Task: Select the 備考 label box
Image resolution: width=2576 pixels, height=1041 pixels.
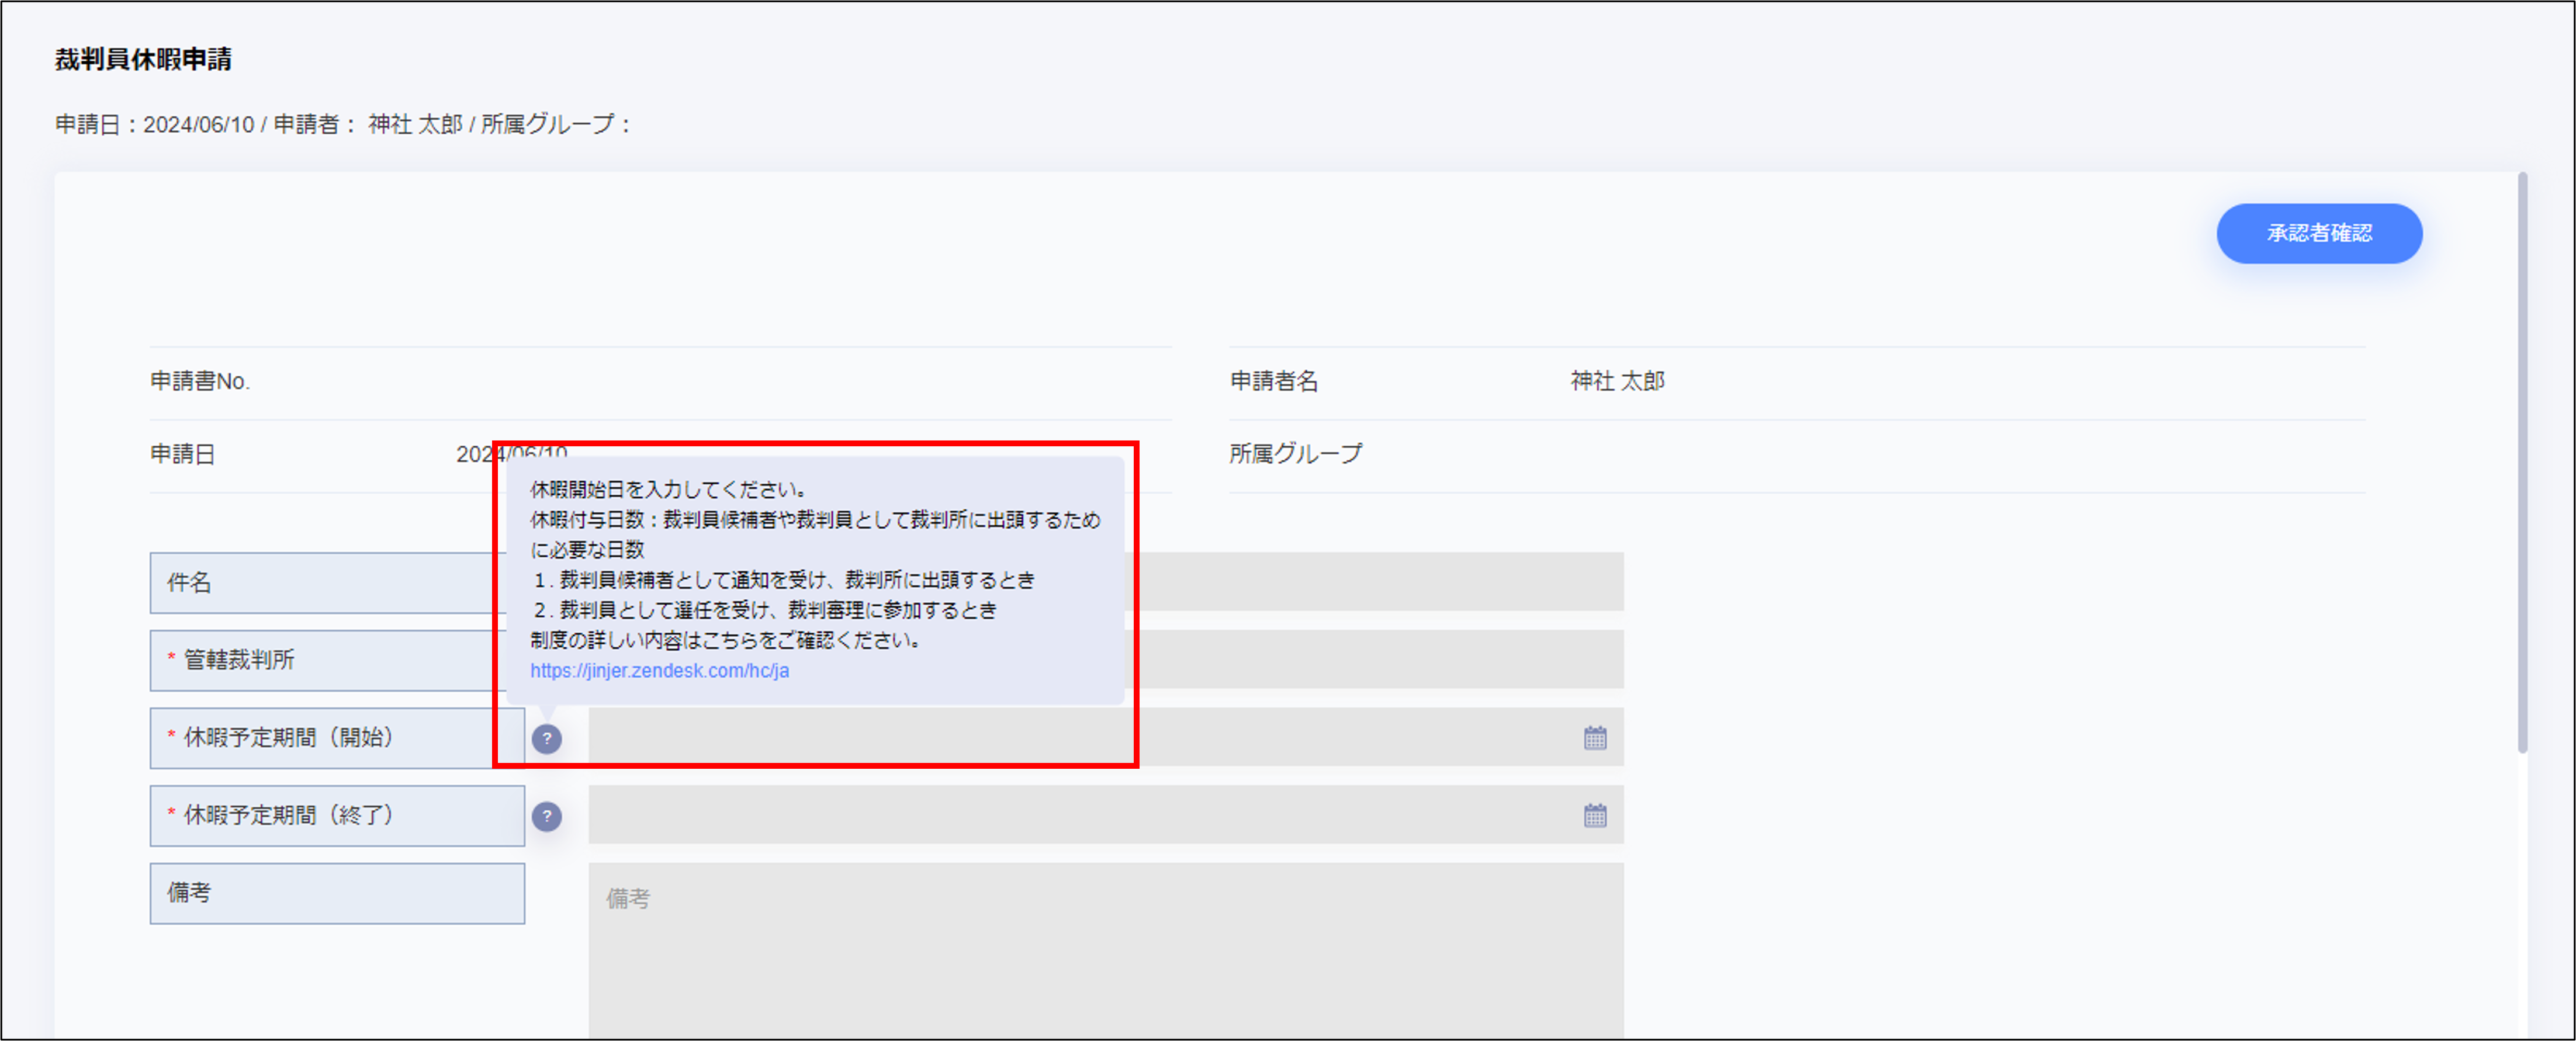Action: pyautogui.click(x=337, y=893)
